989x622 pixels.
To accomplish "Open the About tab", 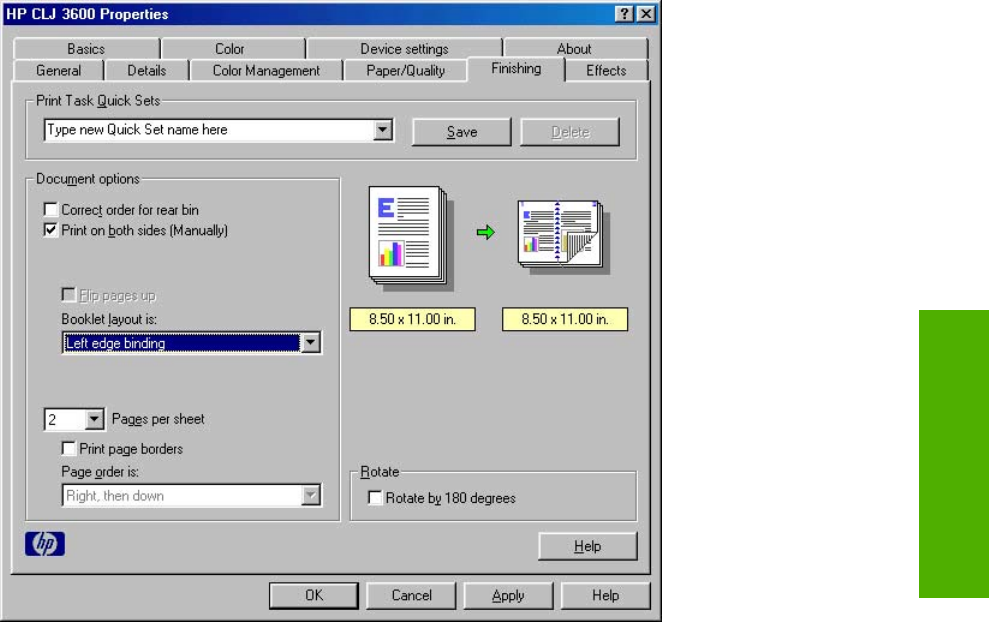I will [x=574, y=49].
